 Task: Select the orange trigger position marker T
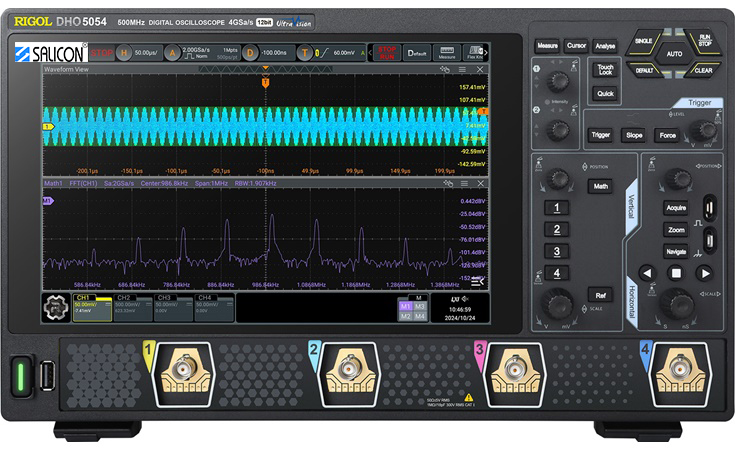[265, 83]
